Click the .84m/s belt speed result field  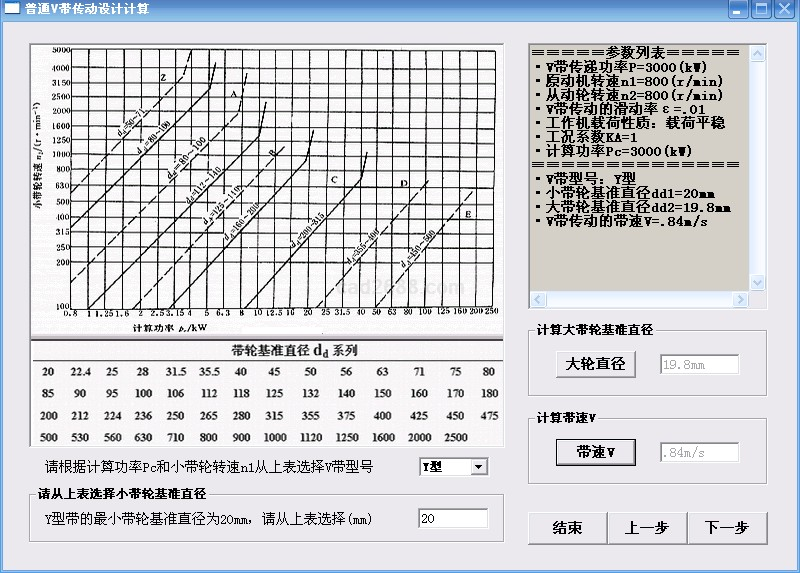pyautogui.click(x=697, y=452)
